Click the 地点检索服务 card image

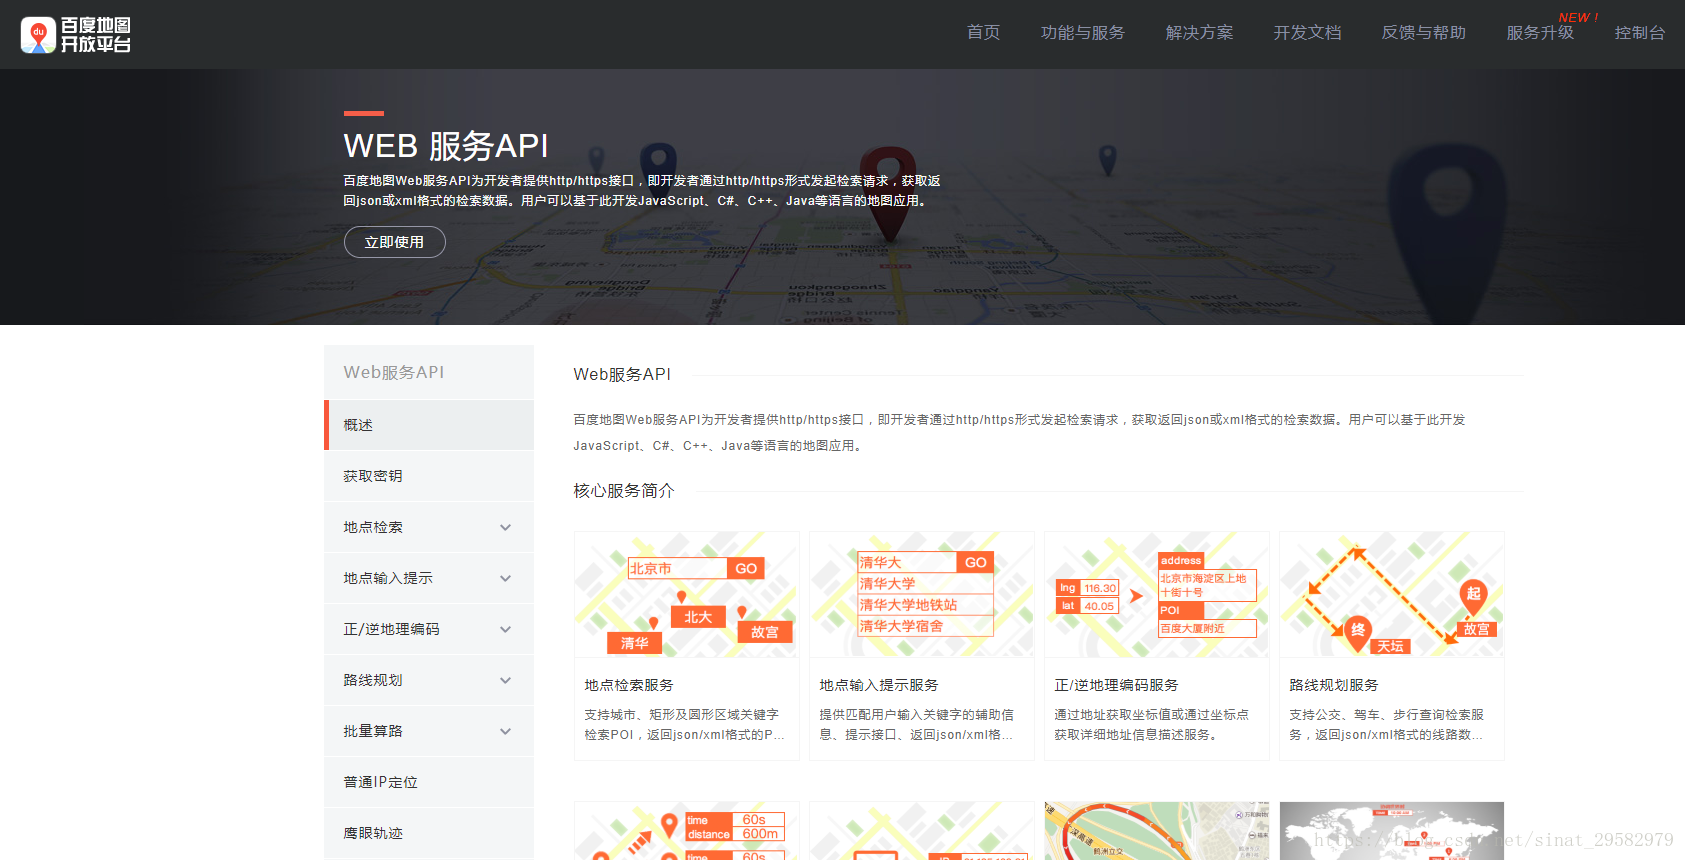687,594
